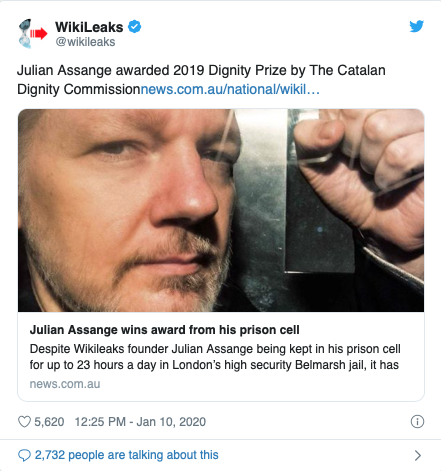Expand conversation with right chevron arrow
The height and width of the screenshot is (471, 441).
[x=418, y=455]
